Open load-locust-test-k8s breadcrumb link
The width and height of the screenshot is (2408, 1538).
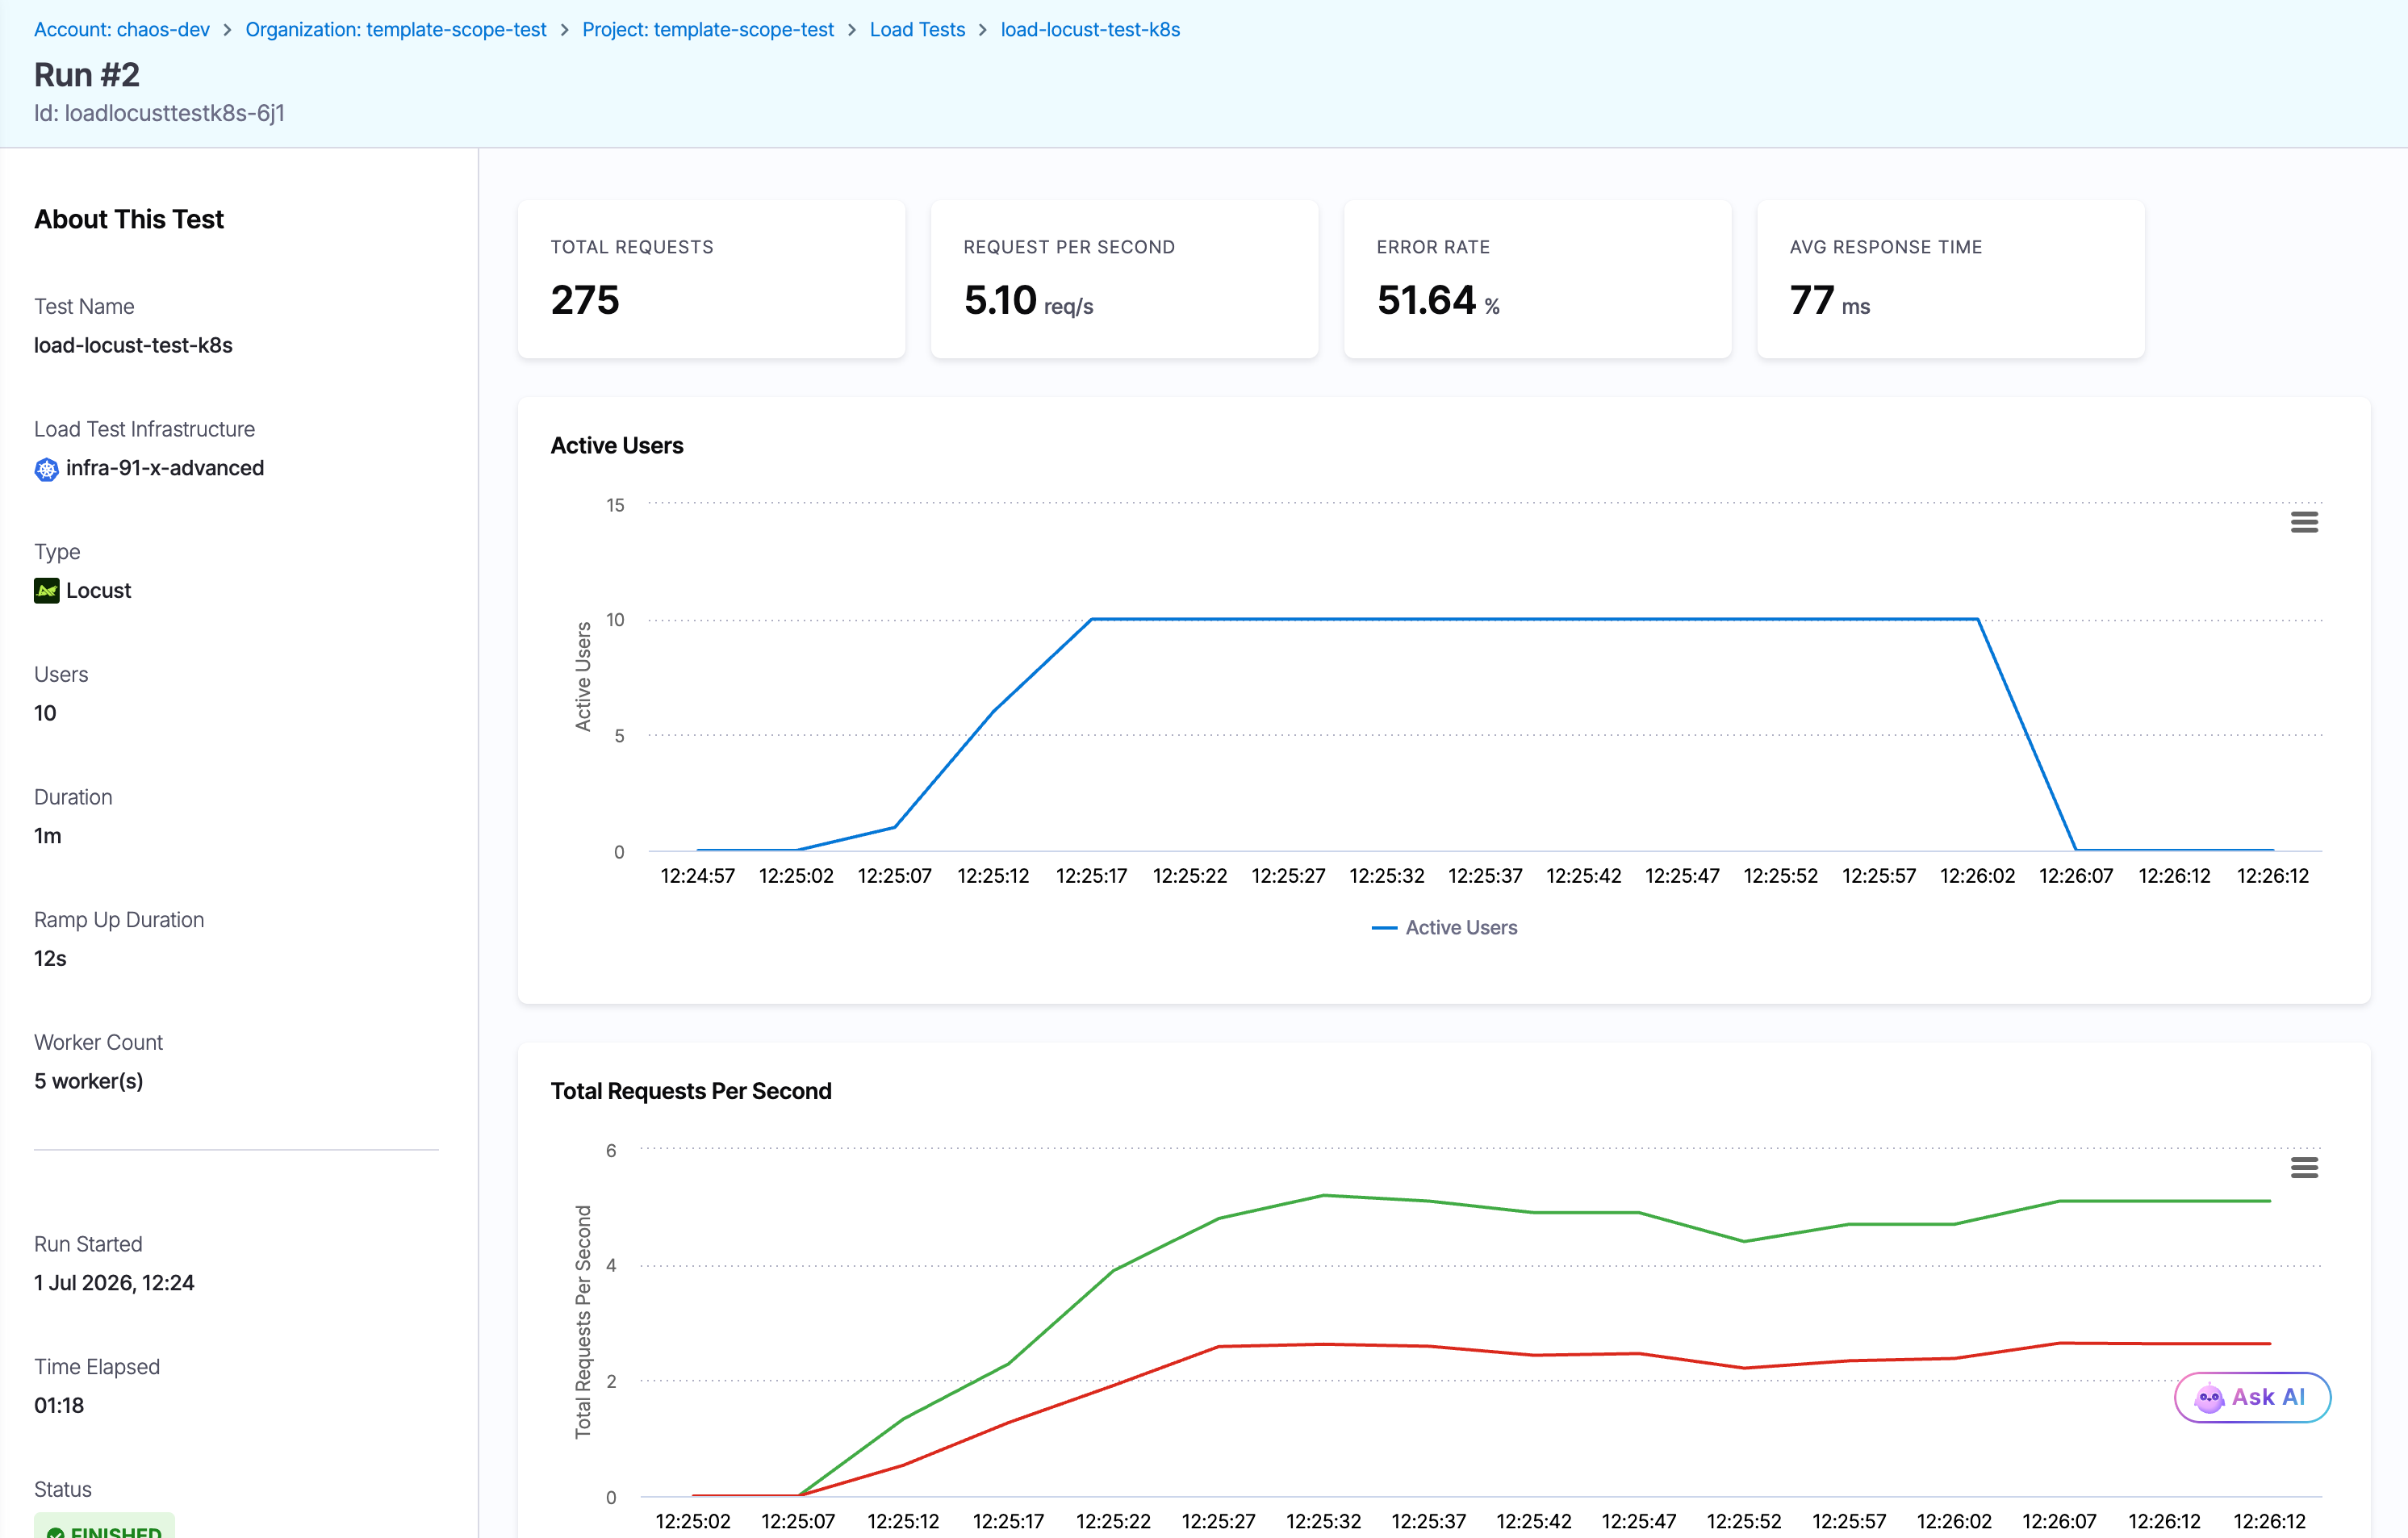tap(1090, 30)
